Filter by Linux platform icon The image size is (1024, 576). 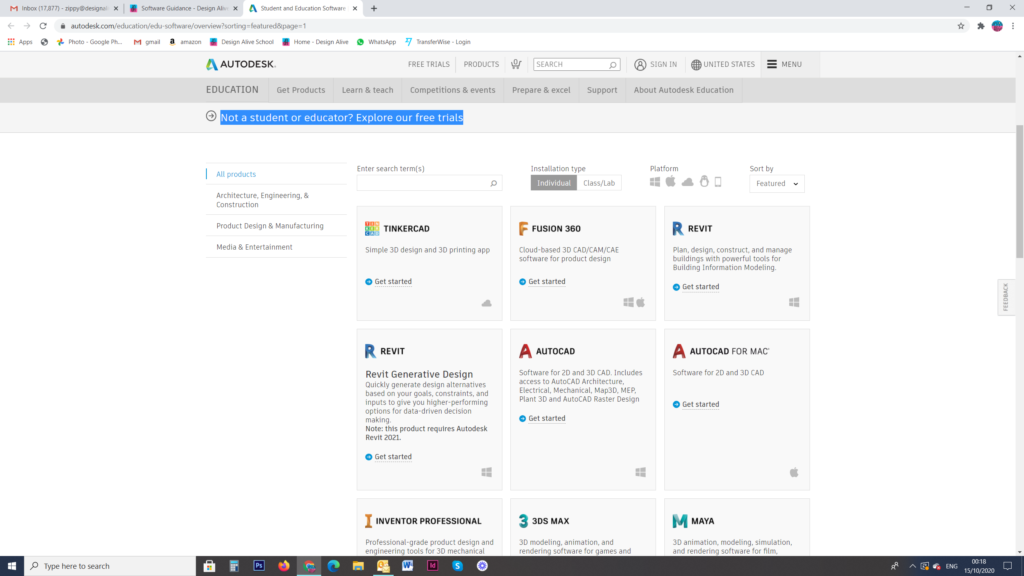[704, 182]
